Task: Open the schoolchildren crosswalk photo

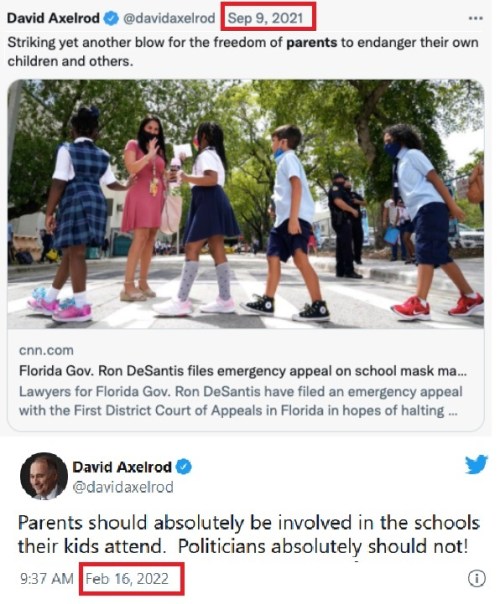Action: 246,204
